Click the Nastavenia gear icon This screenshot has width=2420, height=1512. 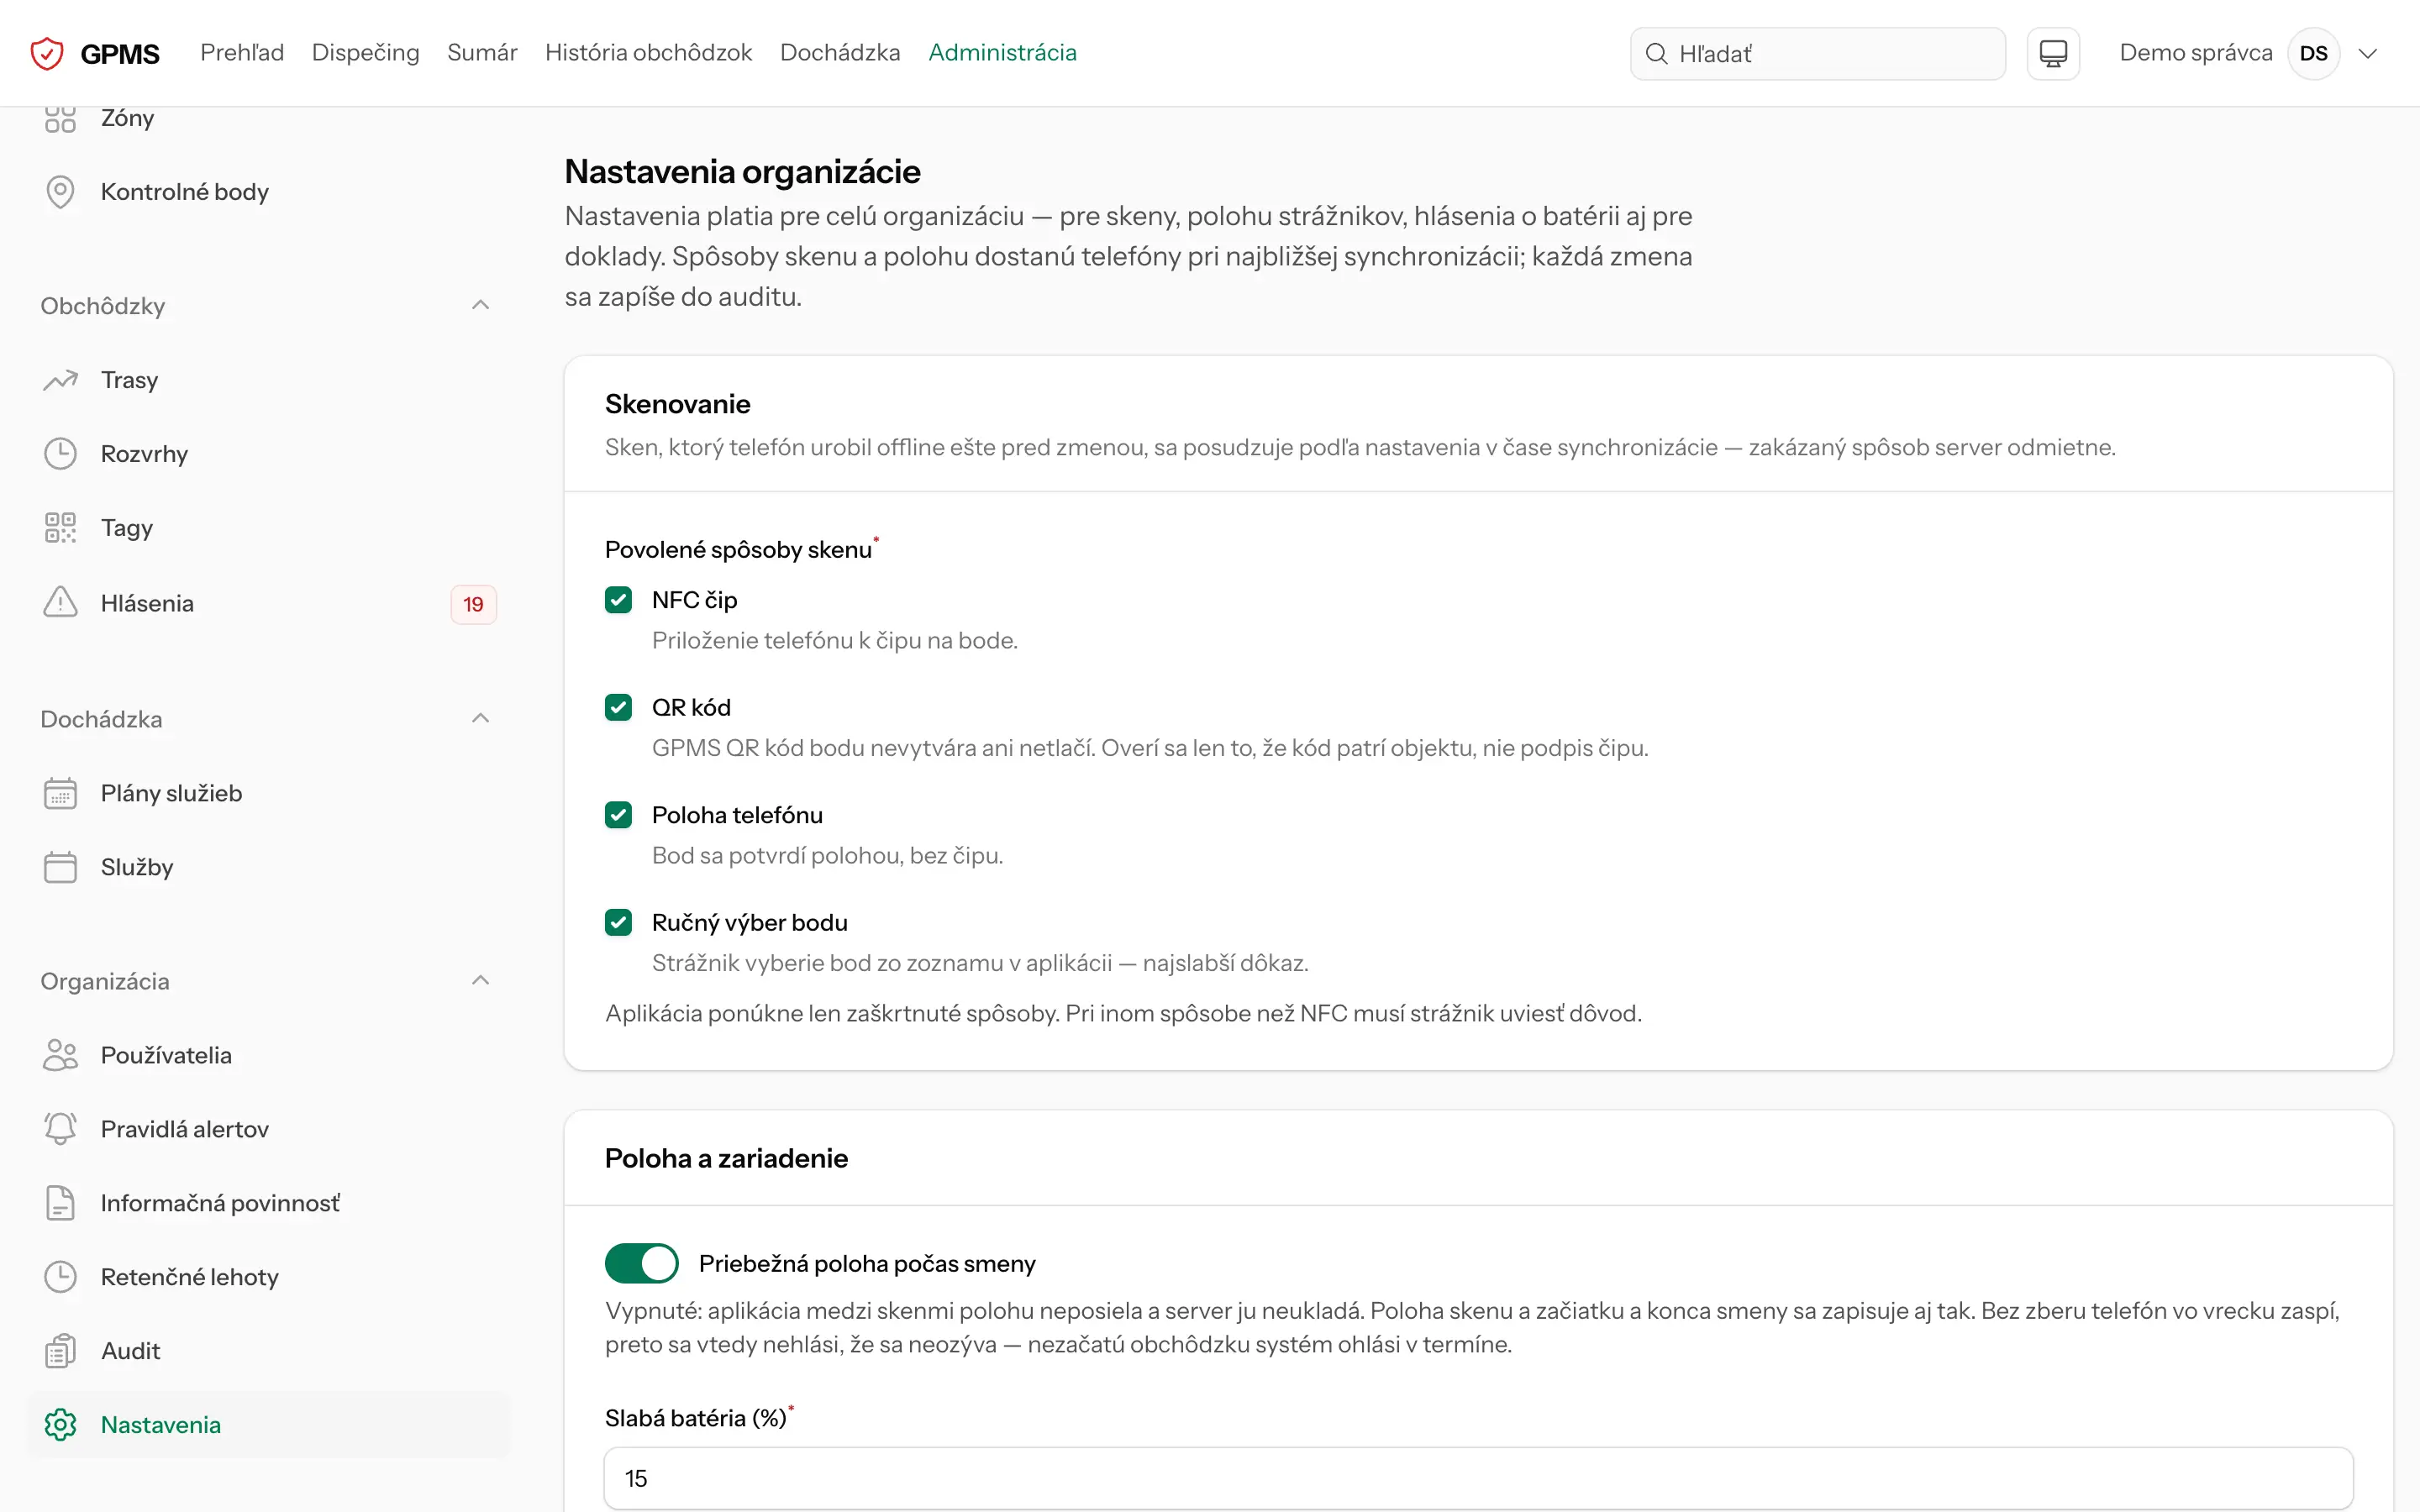pos(60,1425)
